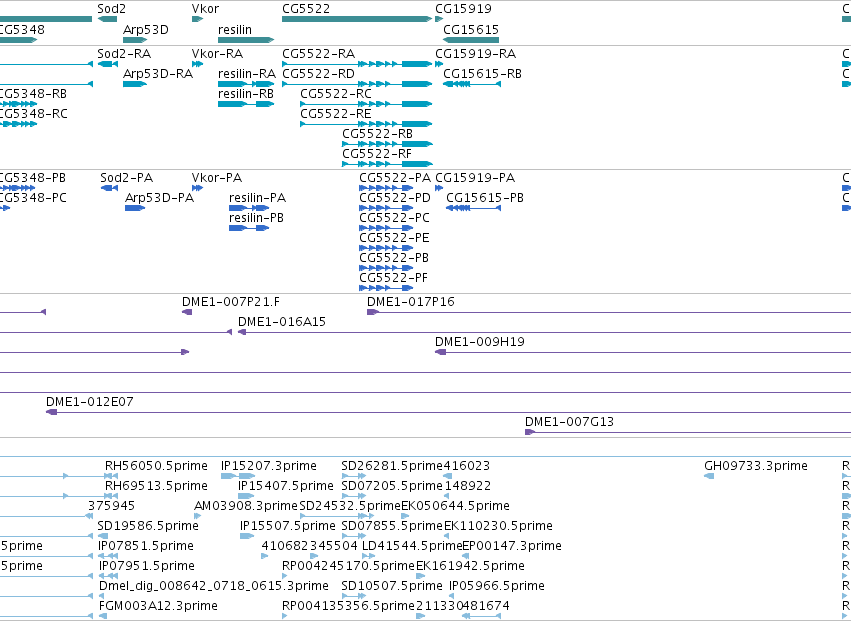
Task: Click the AM03908.3prime EST label
Action: coord(246,506)
